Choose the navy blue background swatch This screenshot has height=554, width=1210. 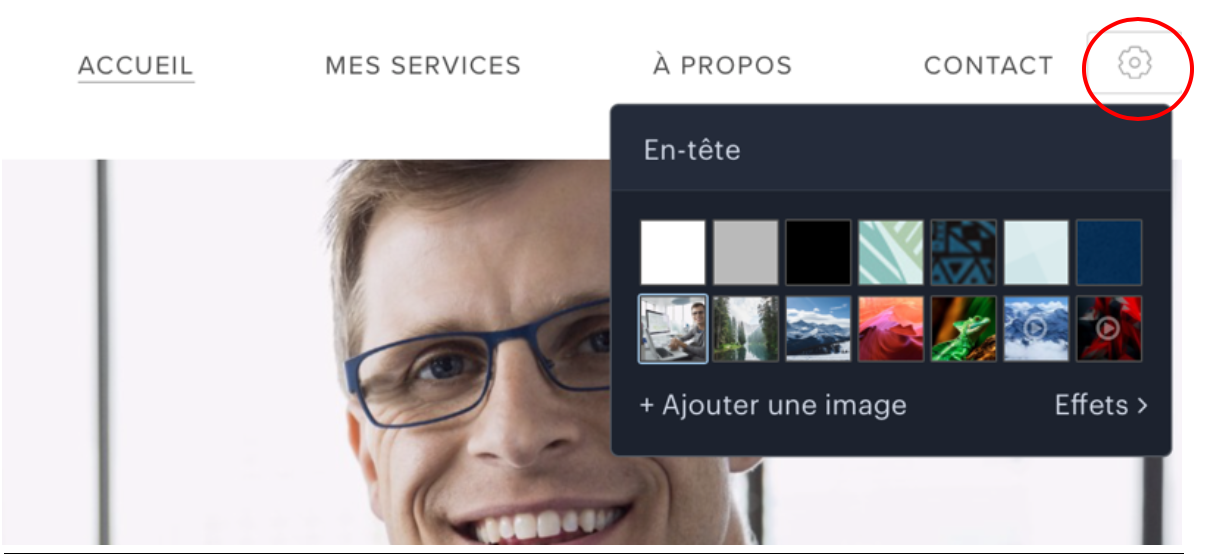[1109, 252]
